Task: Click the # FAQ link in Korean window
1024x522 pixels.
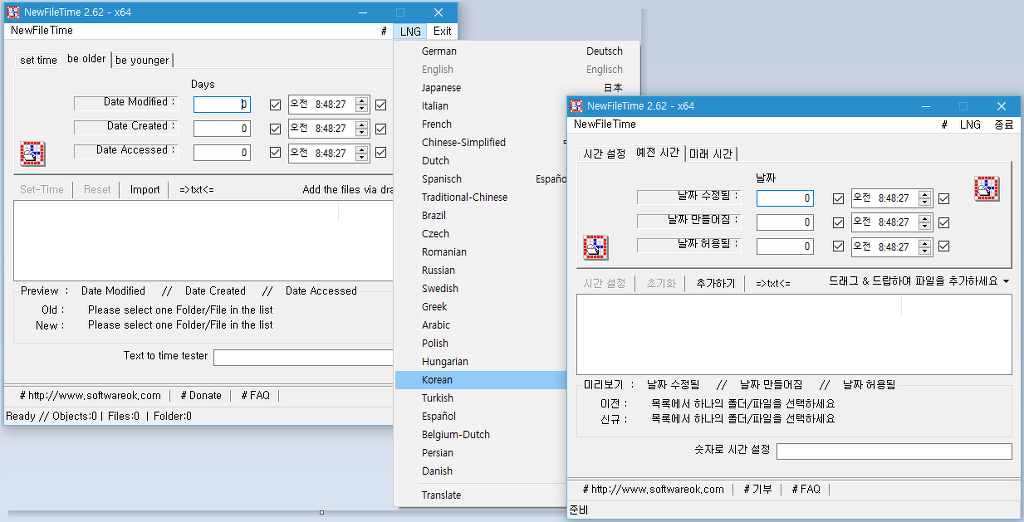Action: click(806, 489)
